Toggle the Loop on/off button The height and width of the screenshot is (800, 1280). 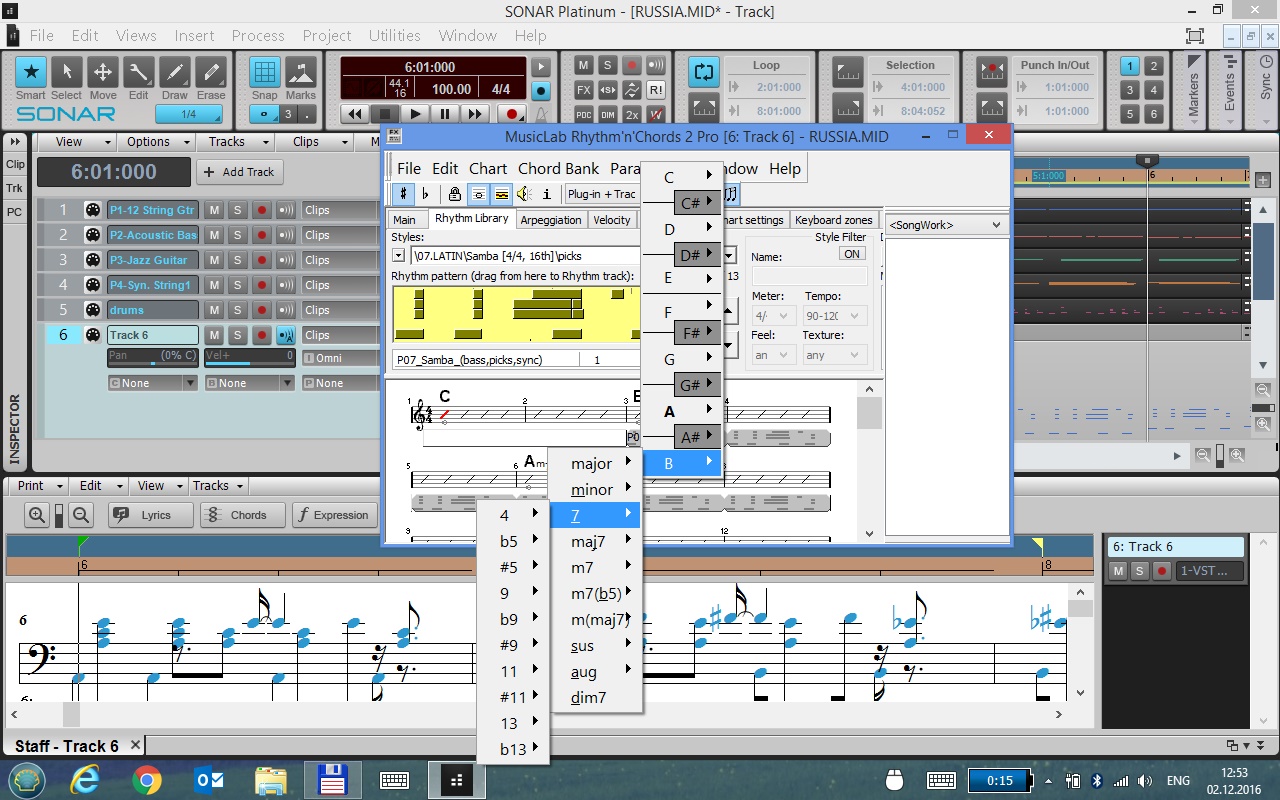pos(703,72)
